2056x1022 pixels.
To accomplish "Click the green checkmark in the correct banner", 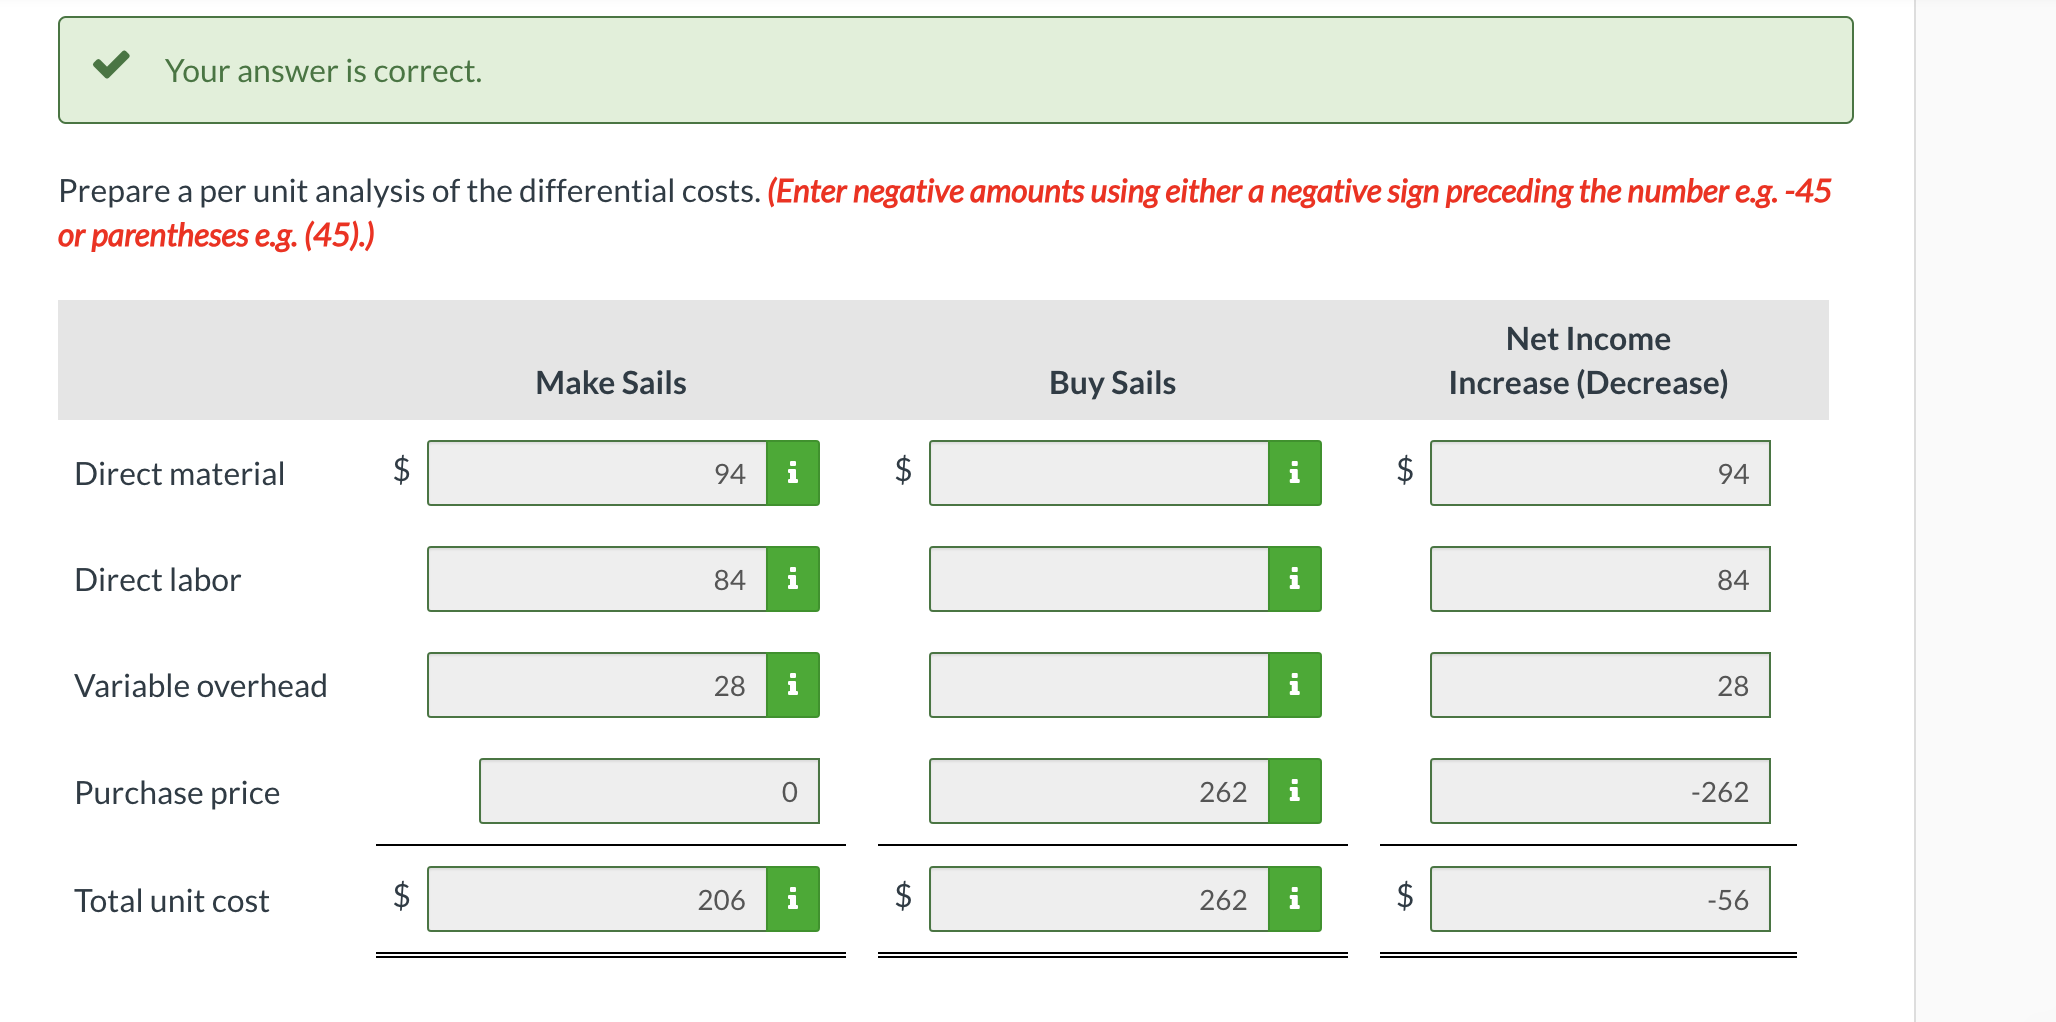I will [x=114, y=66].
